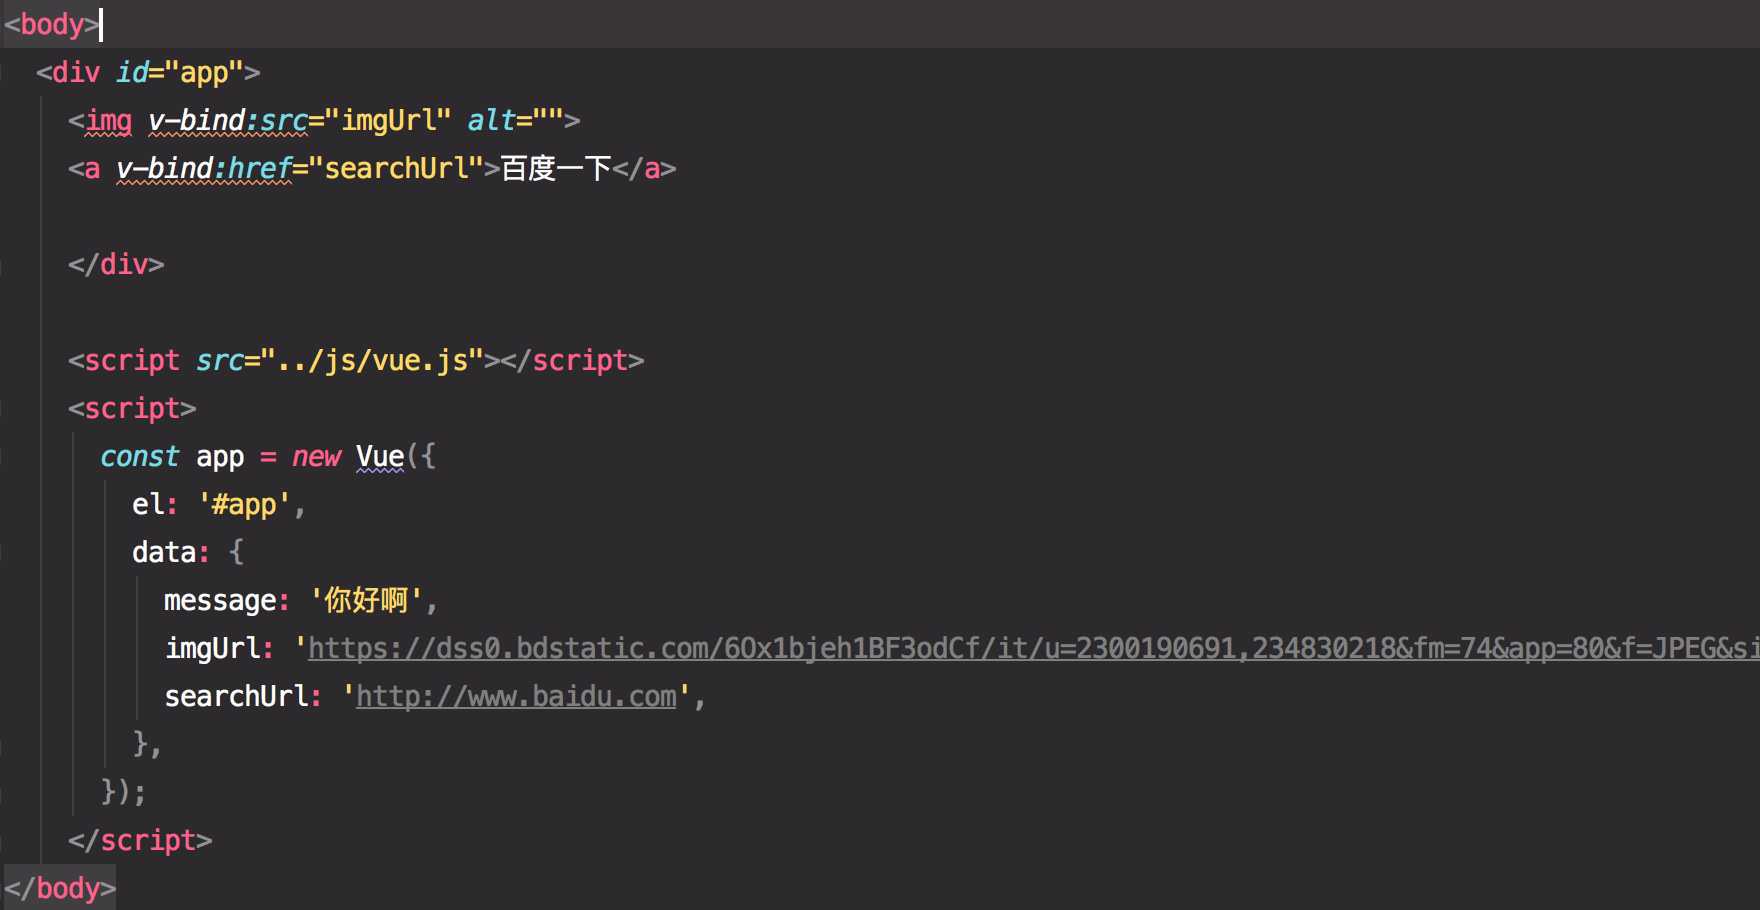
Task: Click the standalone opening script tag
Action: (132, 408)
